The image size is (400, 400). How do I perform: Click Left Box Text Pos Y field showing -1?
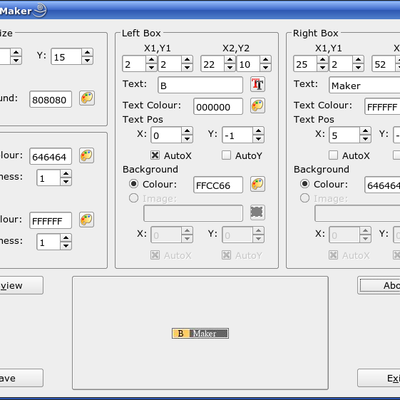[238, 135]
